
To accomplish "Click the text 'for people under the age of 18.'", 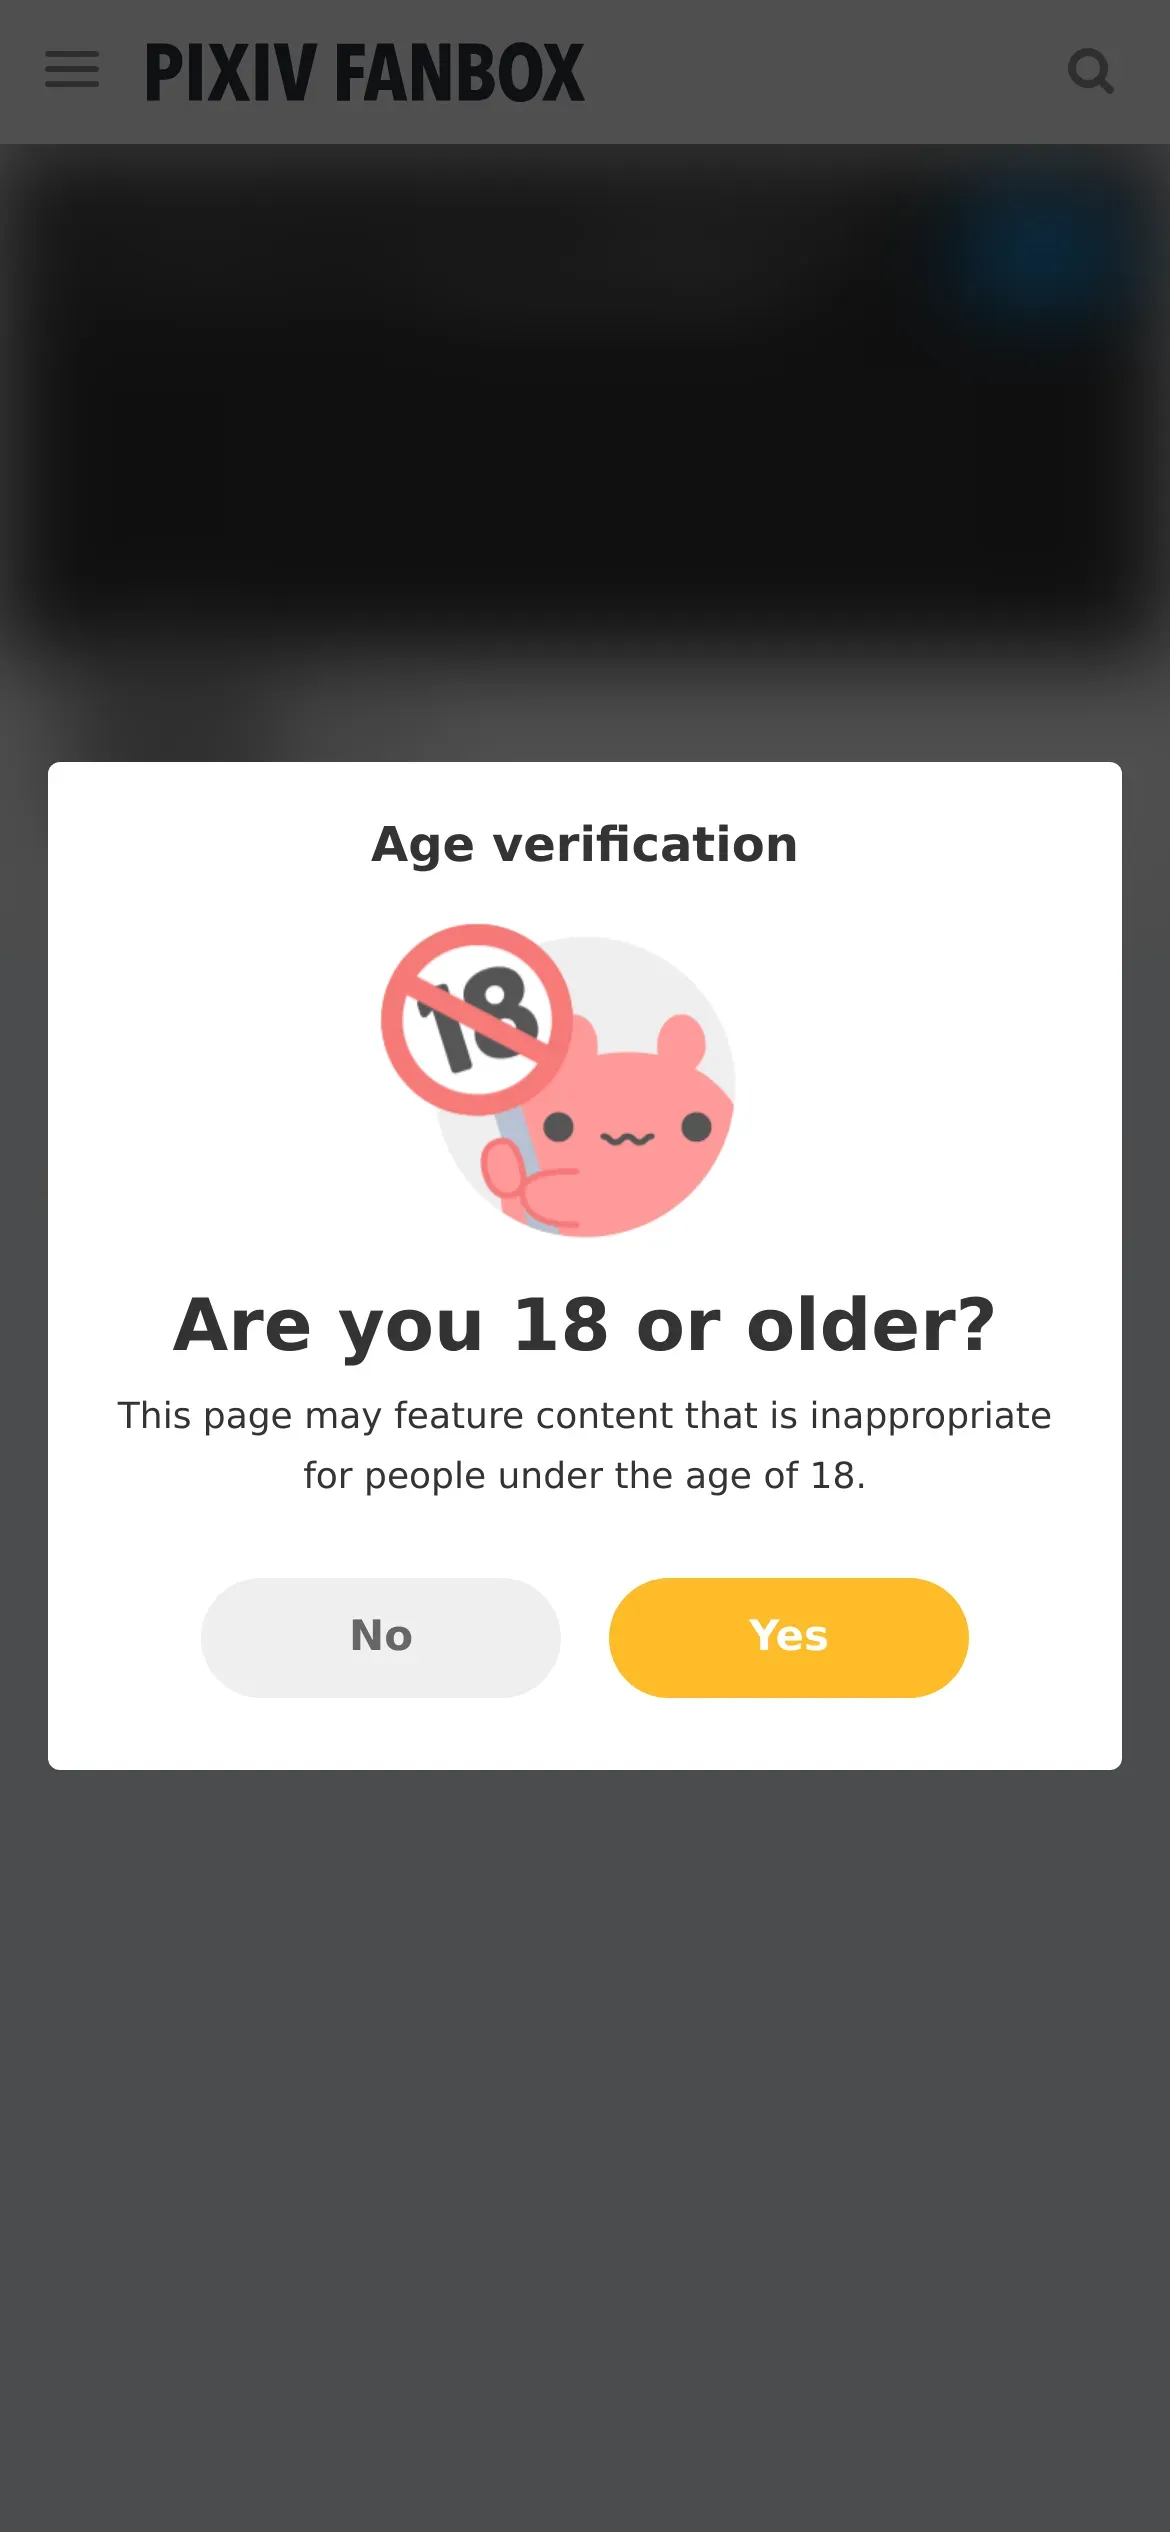I will (585, 1475).
